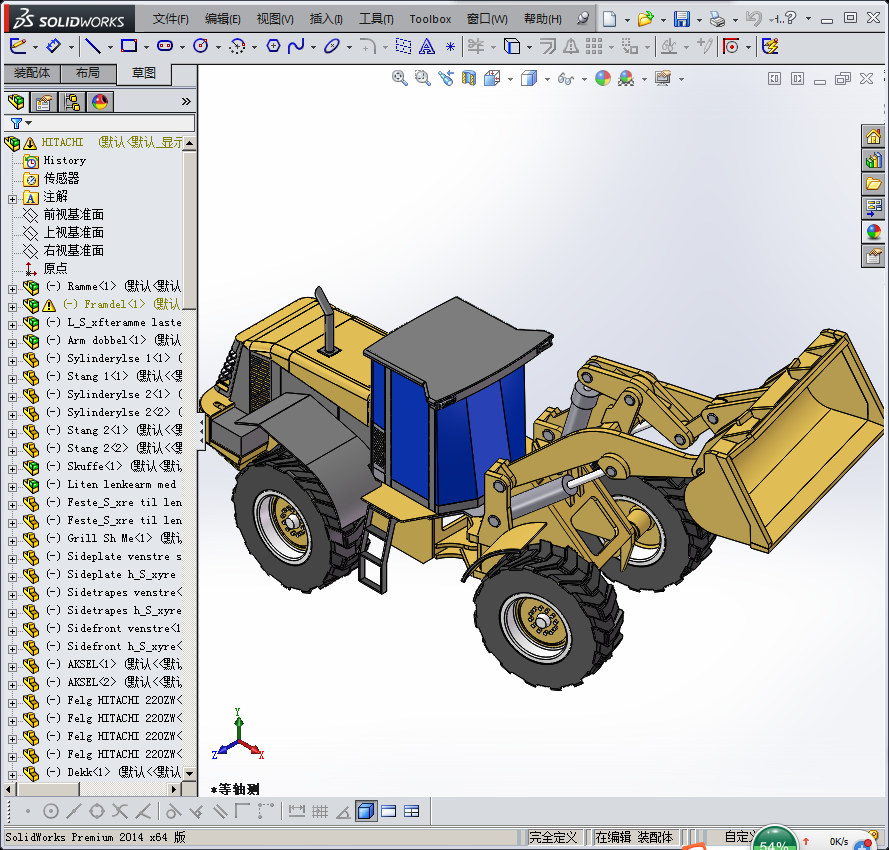Image resolution: width=889 pixels, height=850 pixels.
Task: Open the Save icon dropdown arrow
Action: (x=699, y=20)
